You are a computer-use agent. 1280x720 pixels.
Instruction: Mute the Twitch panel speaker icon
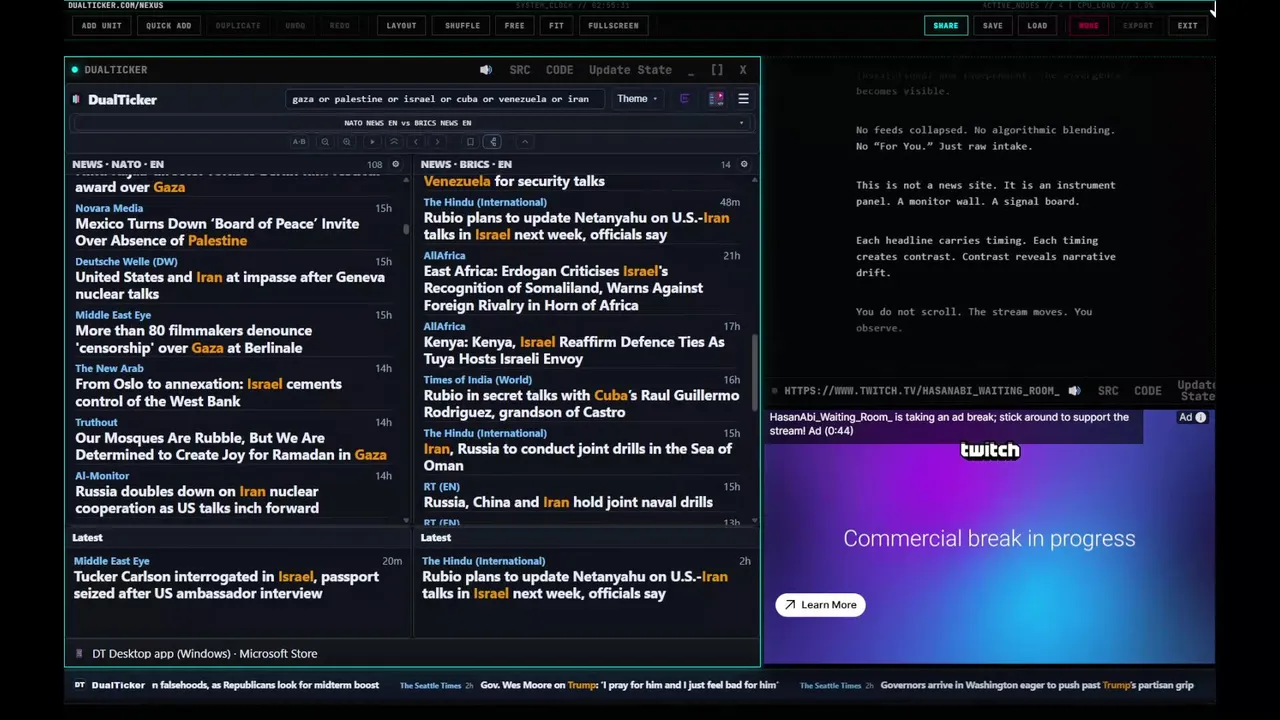[1074, 391]
